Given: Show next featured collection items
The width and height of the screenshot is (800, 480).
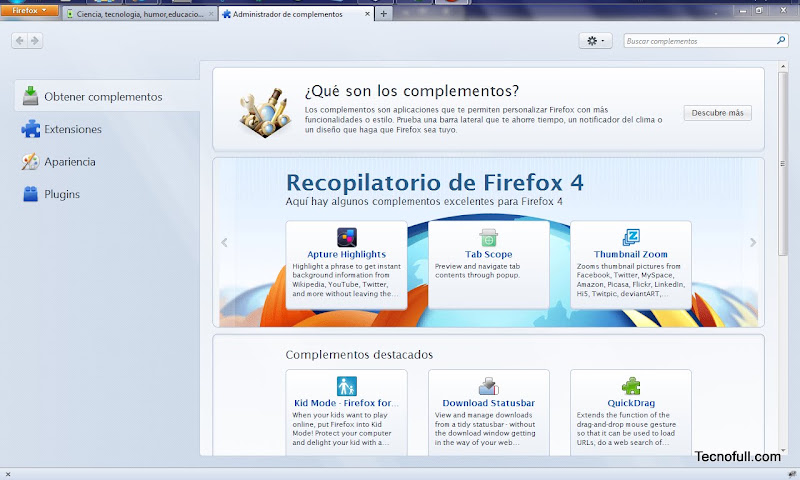Looking at the screenshot, I should click(753, 242).
